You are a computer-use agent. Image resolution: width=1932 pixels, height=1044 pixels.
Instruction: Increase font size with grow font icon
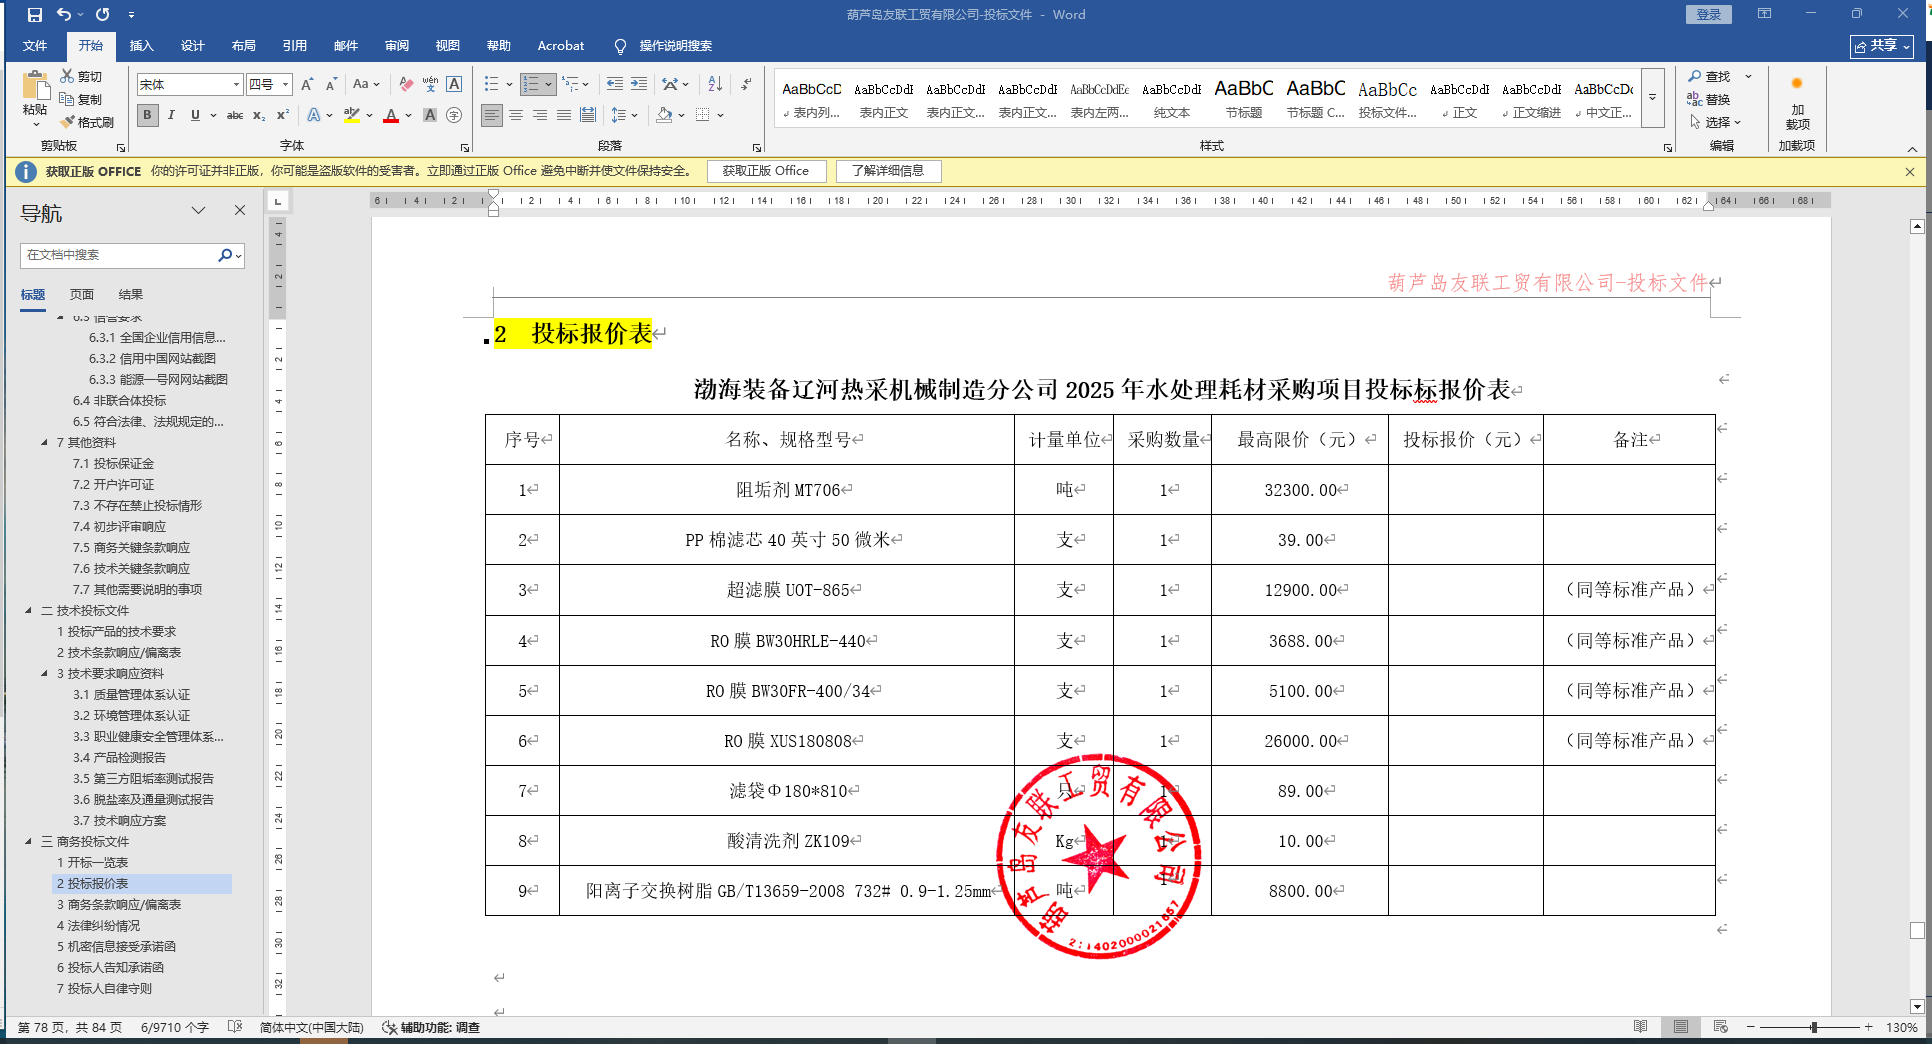point(307,84)
